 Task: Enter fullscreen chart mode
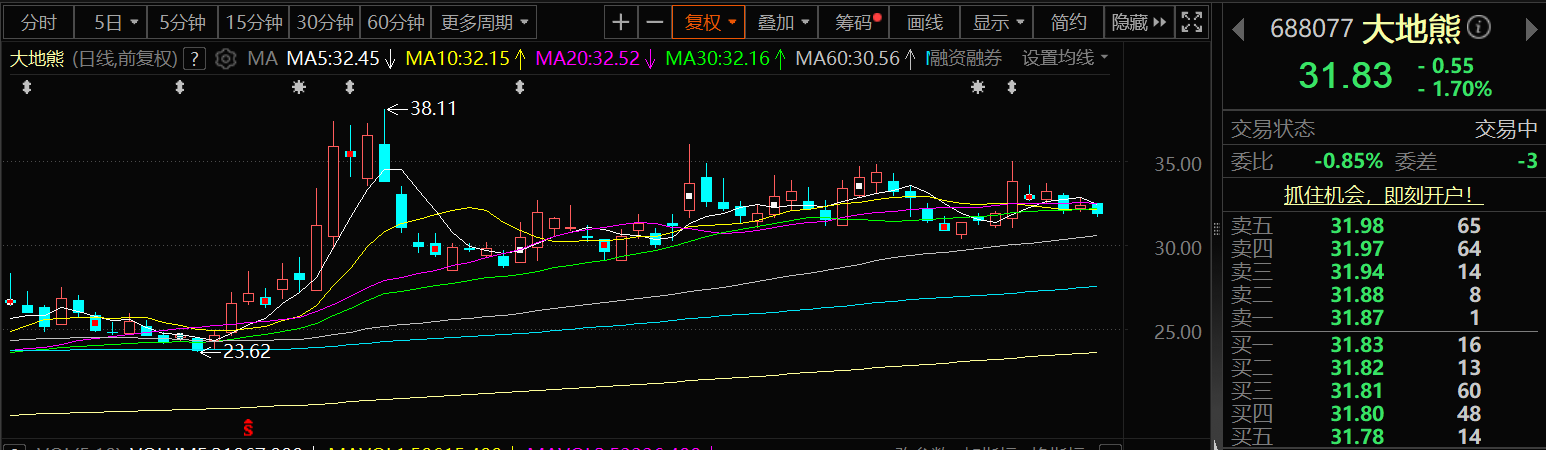tap(1191, 22)
